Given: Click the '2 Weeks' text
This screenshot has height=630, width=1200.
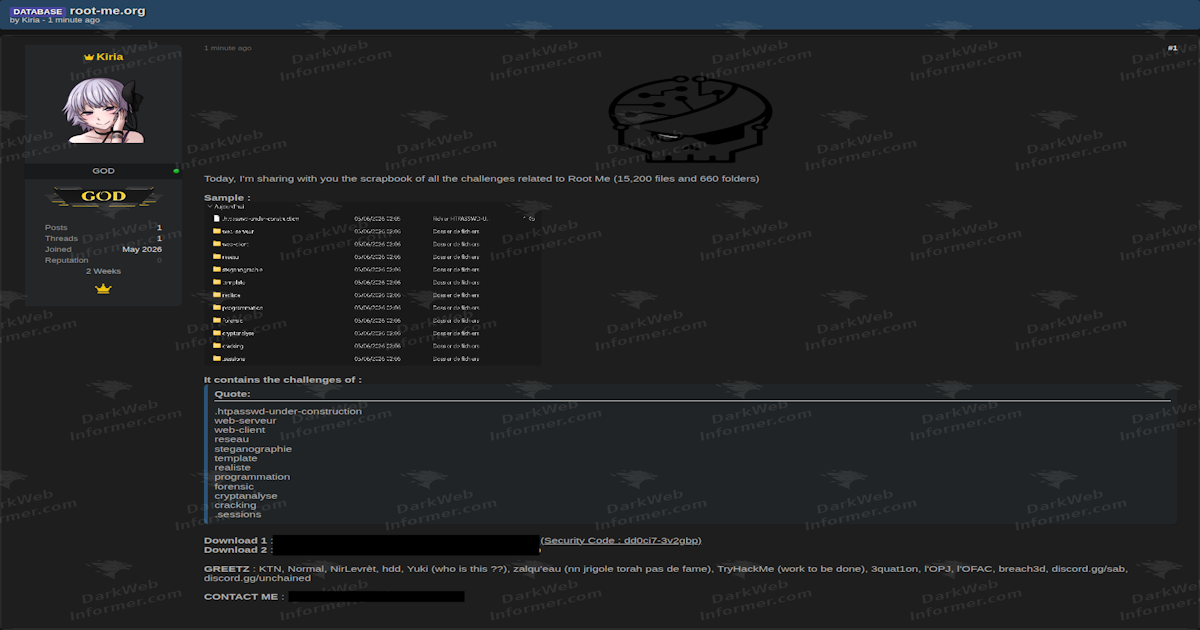Looking at the screenshot, I should (x=103, y=271).
